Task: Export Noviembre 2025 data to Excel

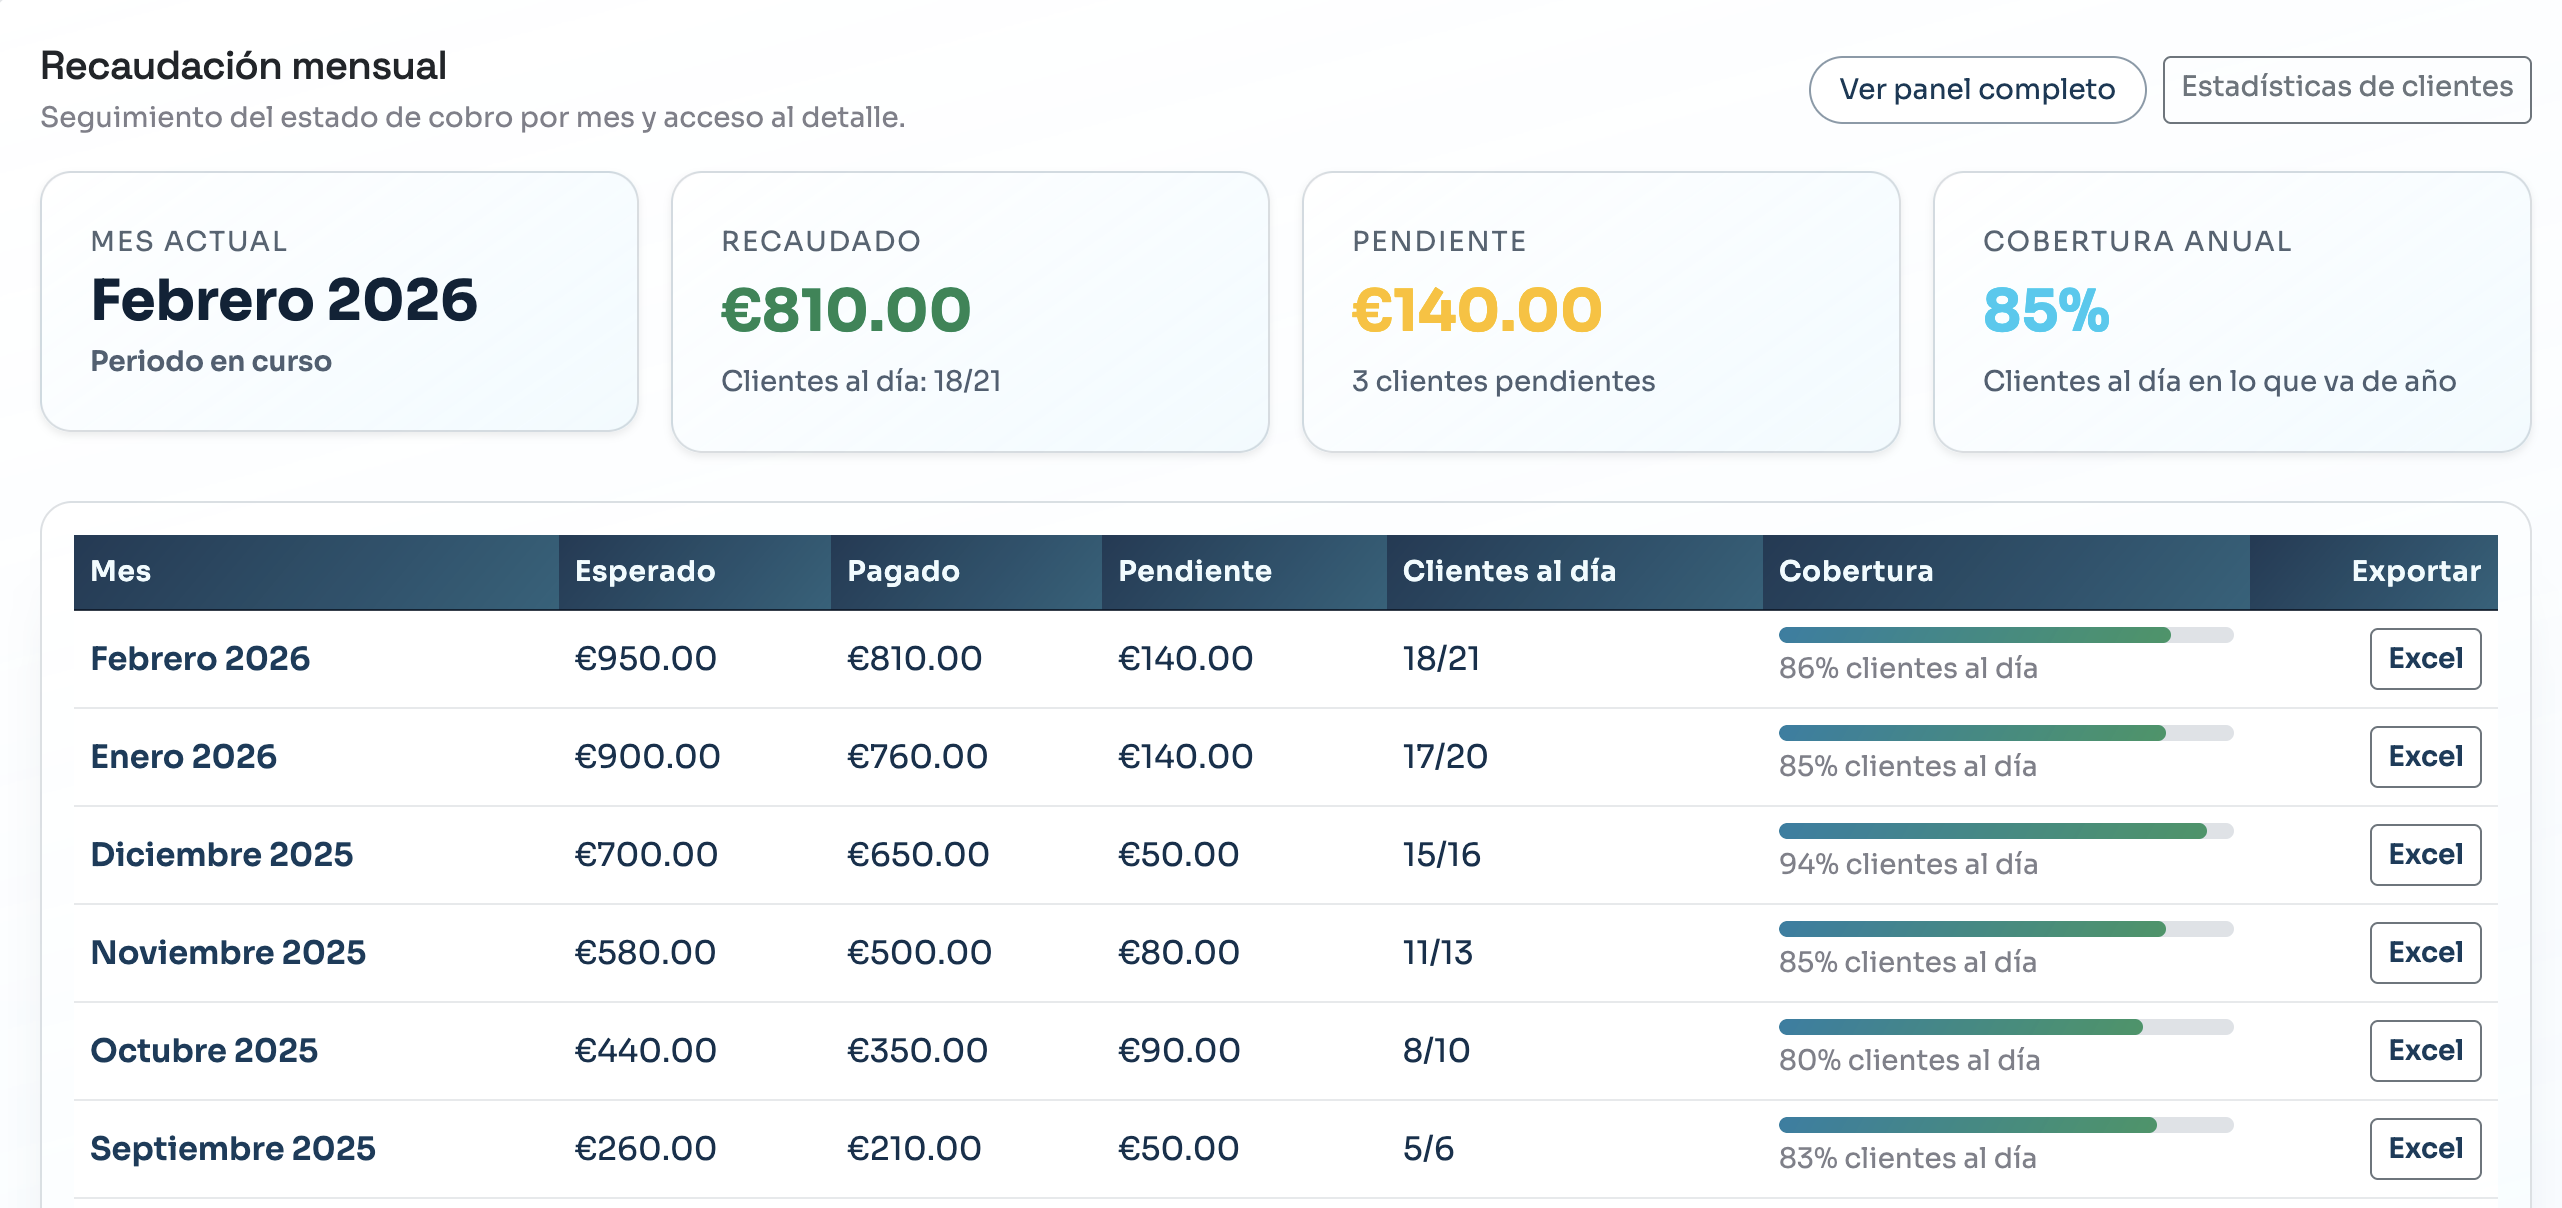Action: [x=2426, y=952]
